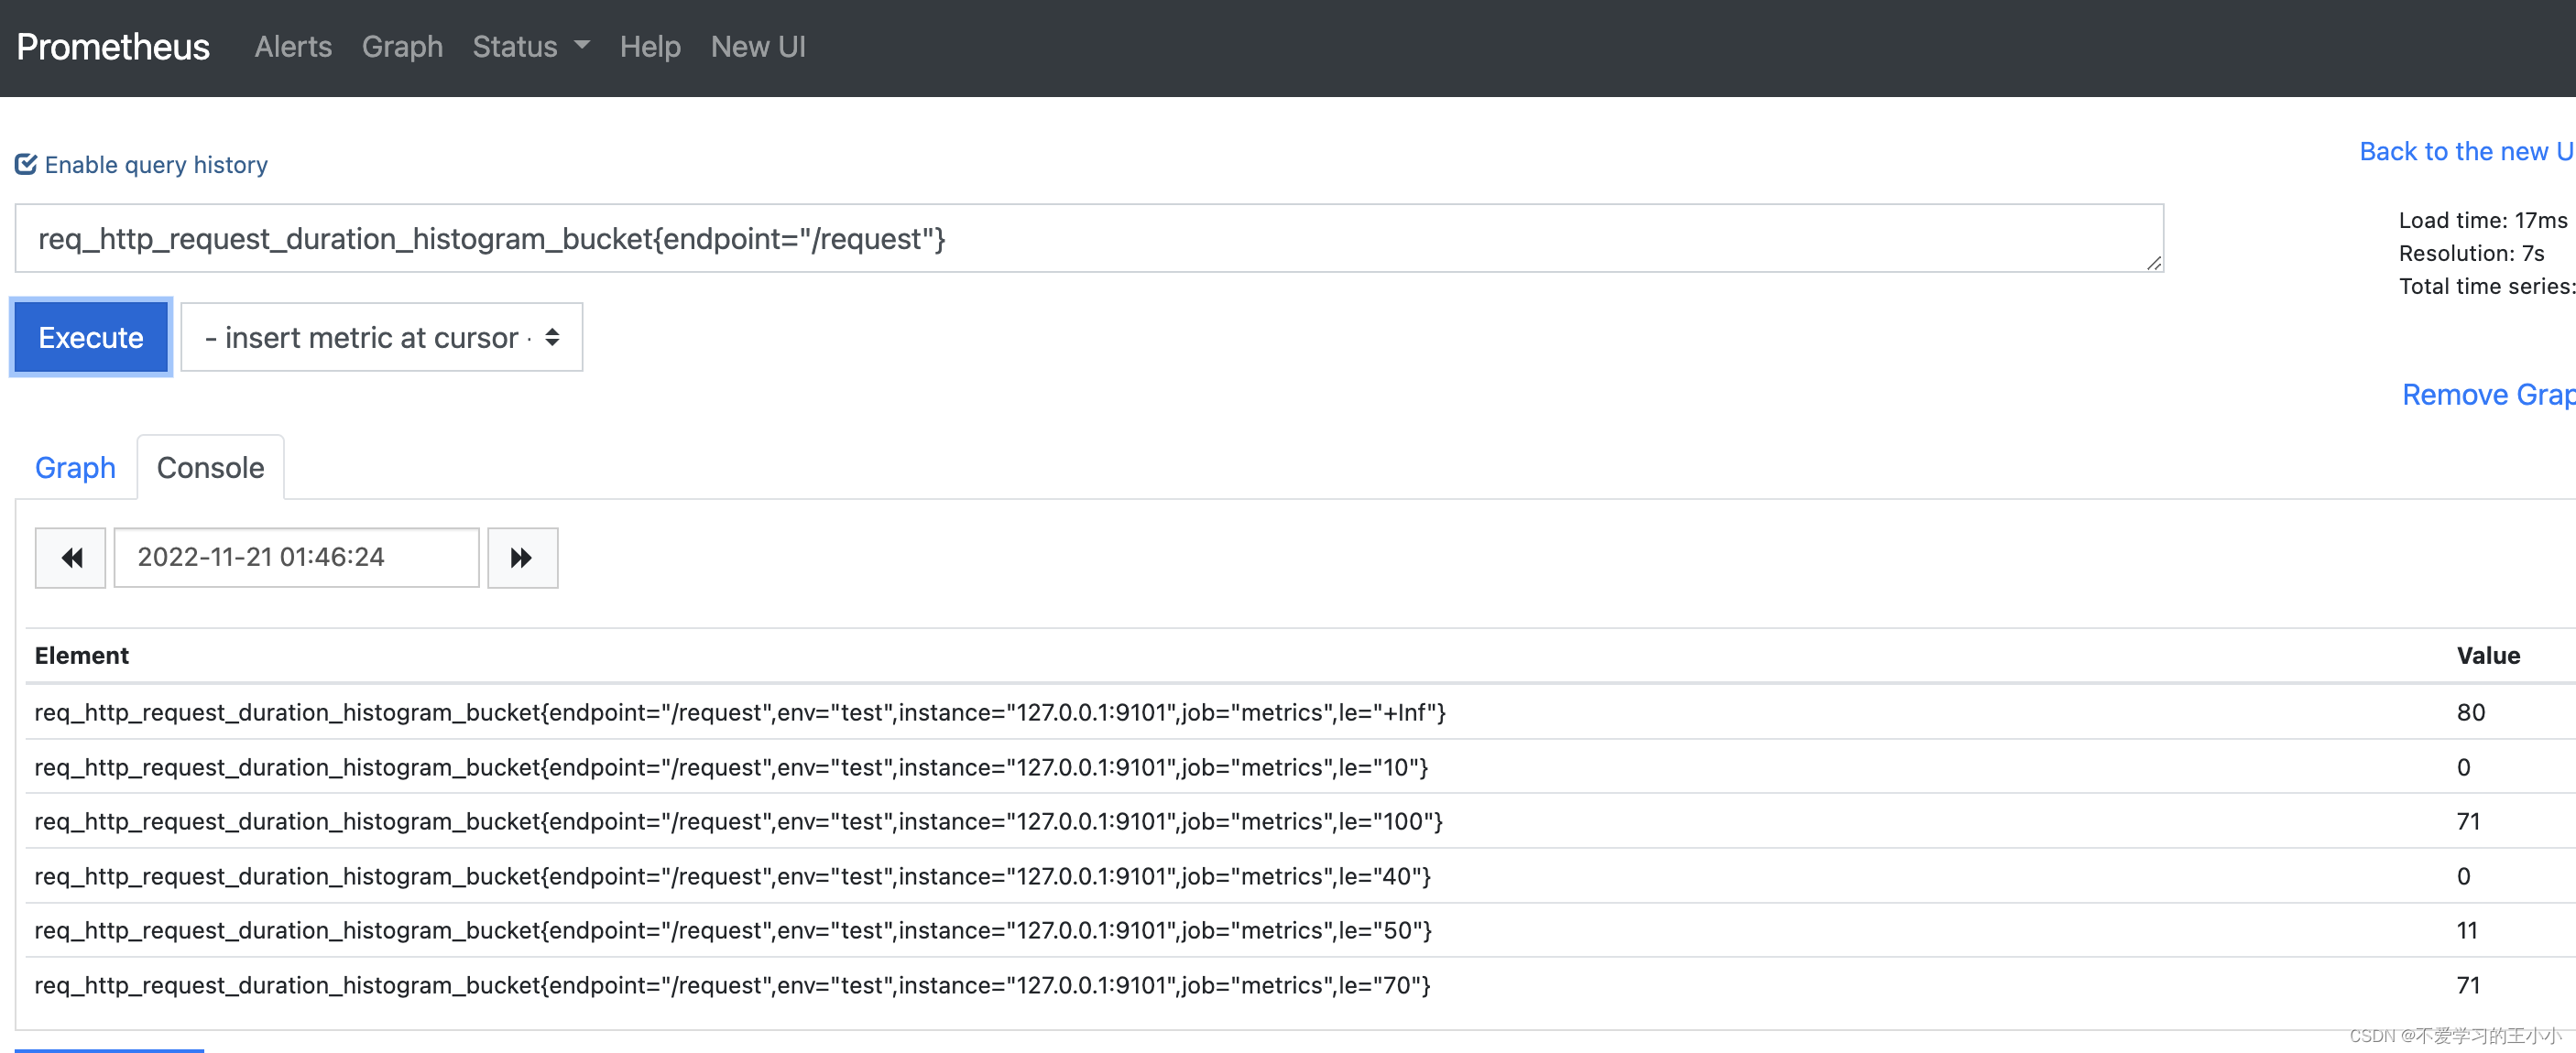2576x1053 pixels.
Task: Select the result row with le="70"
Action: (1300, 985)
